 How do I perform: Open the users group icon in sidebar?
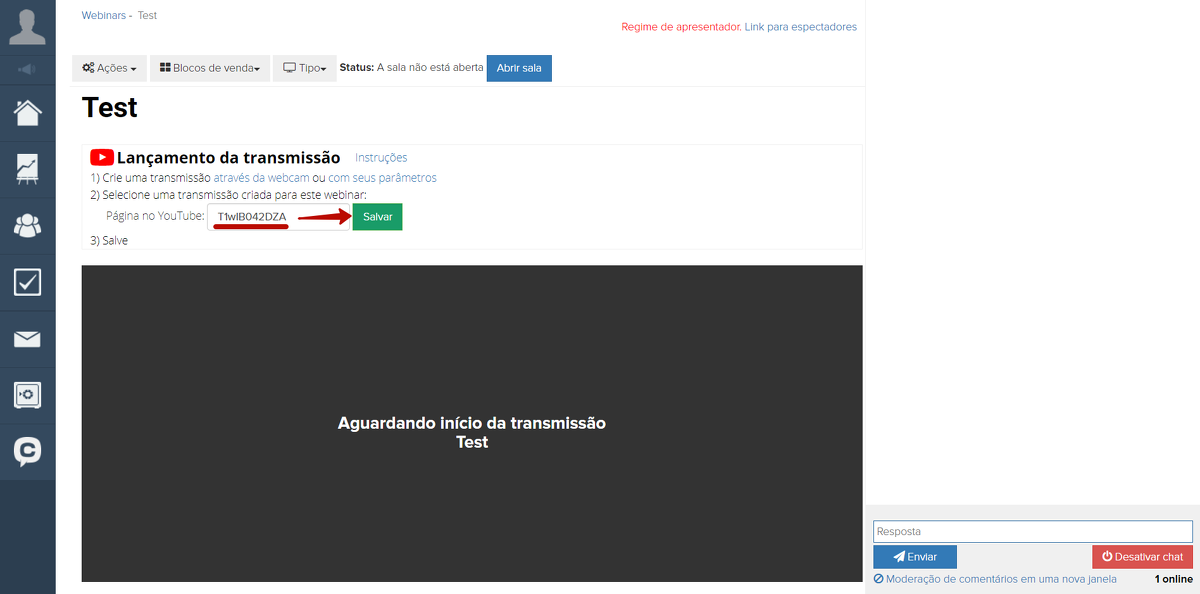[x=27, y=226]
